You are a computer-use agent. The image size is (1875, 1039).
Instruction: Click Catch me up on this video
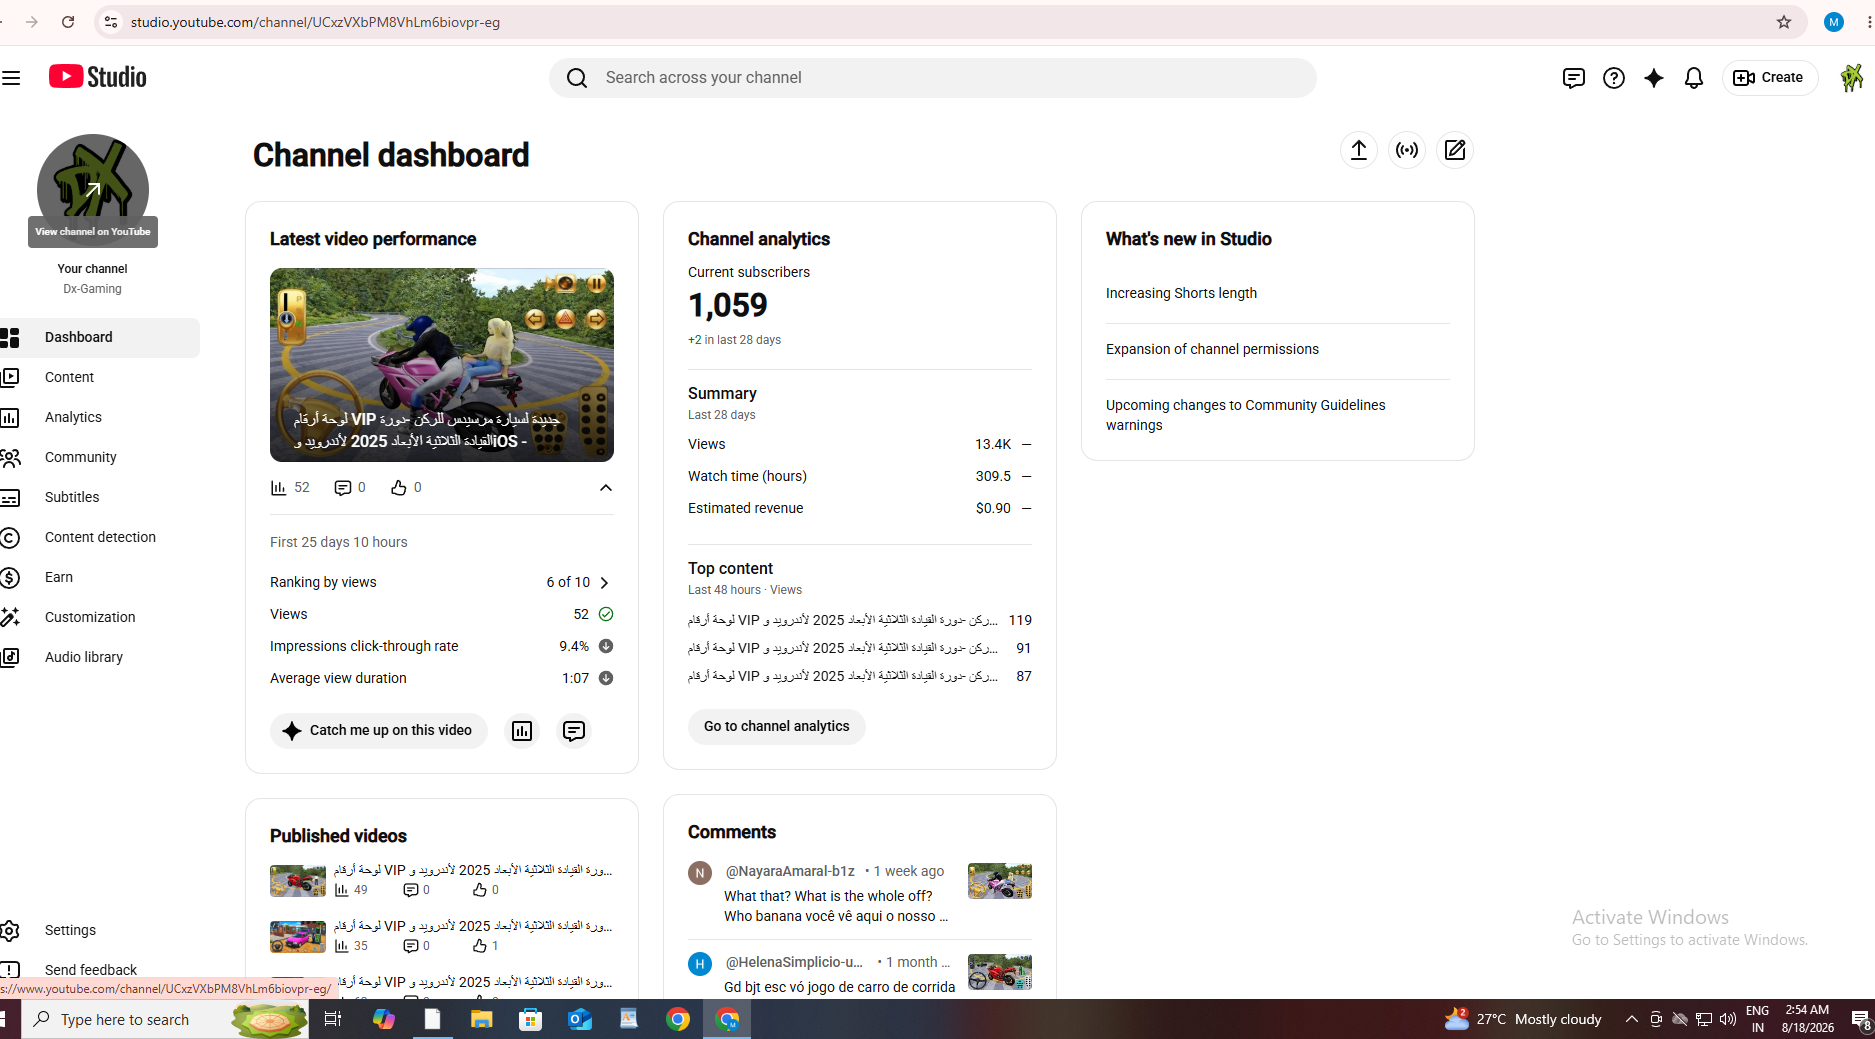click(379, 731)
